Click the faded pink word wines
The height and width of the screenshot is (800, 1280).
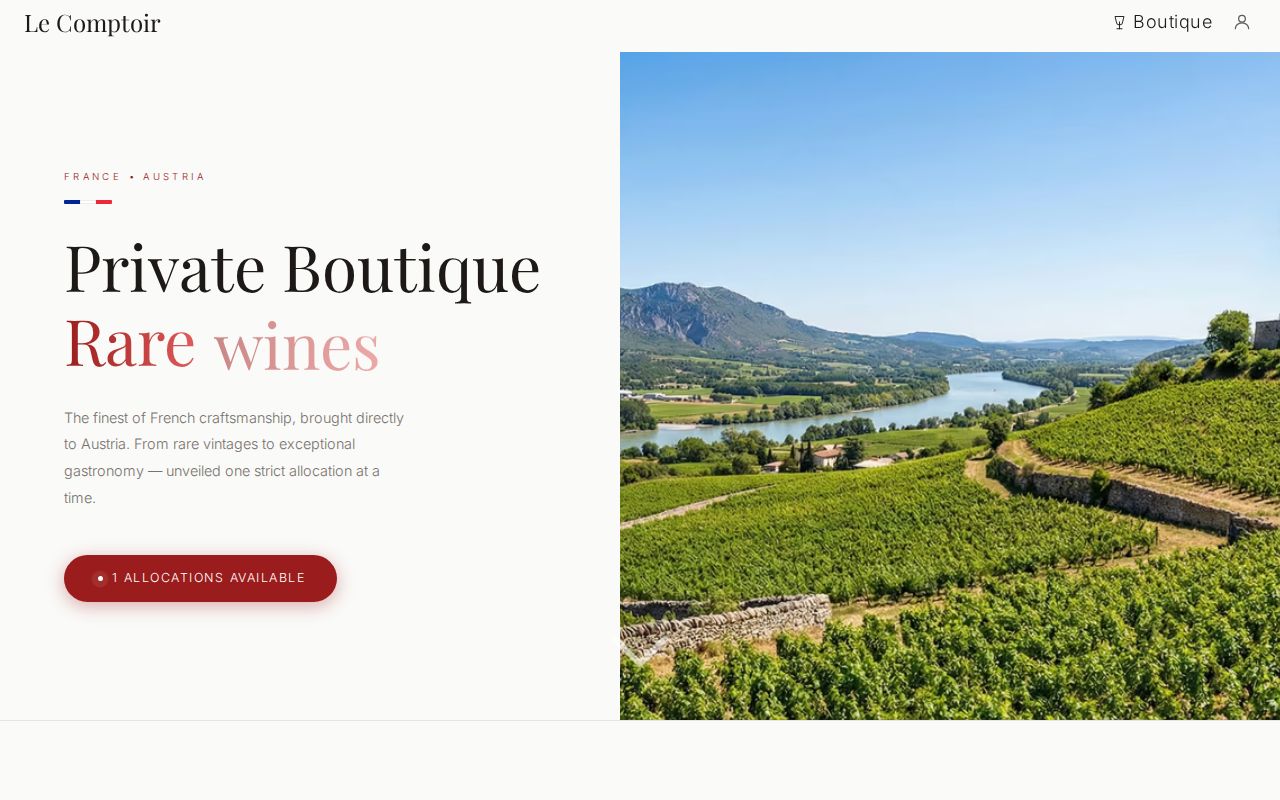[x=297, y=346]
